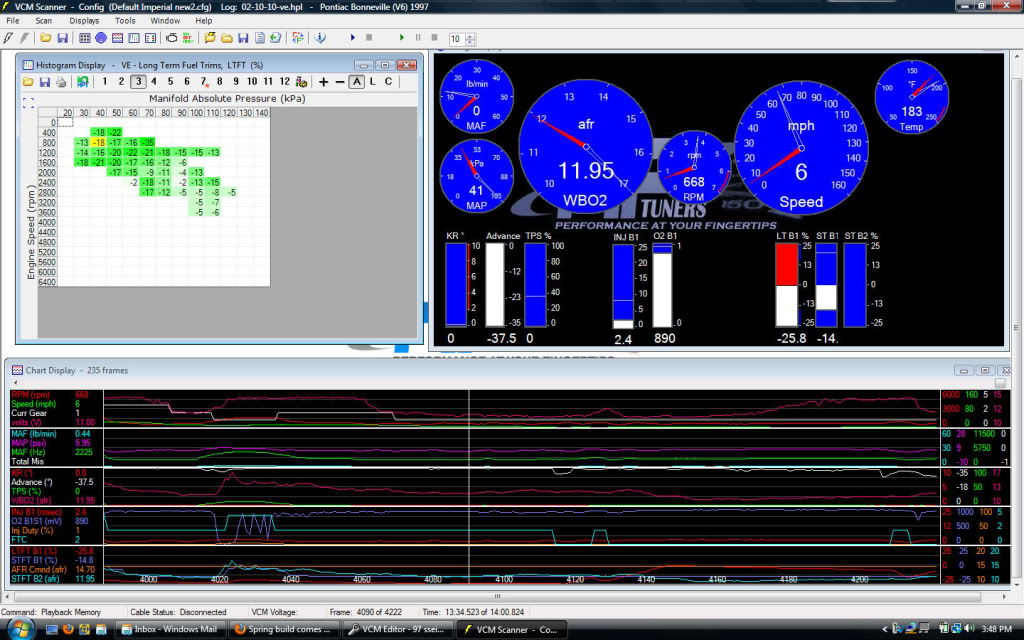Open the File menu
Image resolution: width=1024 pixels, height=640 pixels.
point(12,20)
